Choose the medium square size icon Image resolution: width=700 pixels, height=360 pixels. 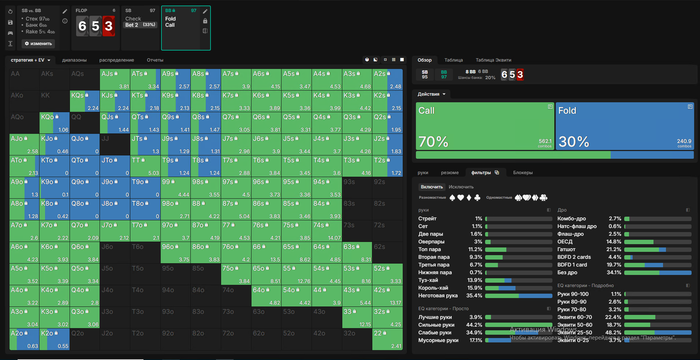pos(393,59)
